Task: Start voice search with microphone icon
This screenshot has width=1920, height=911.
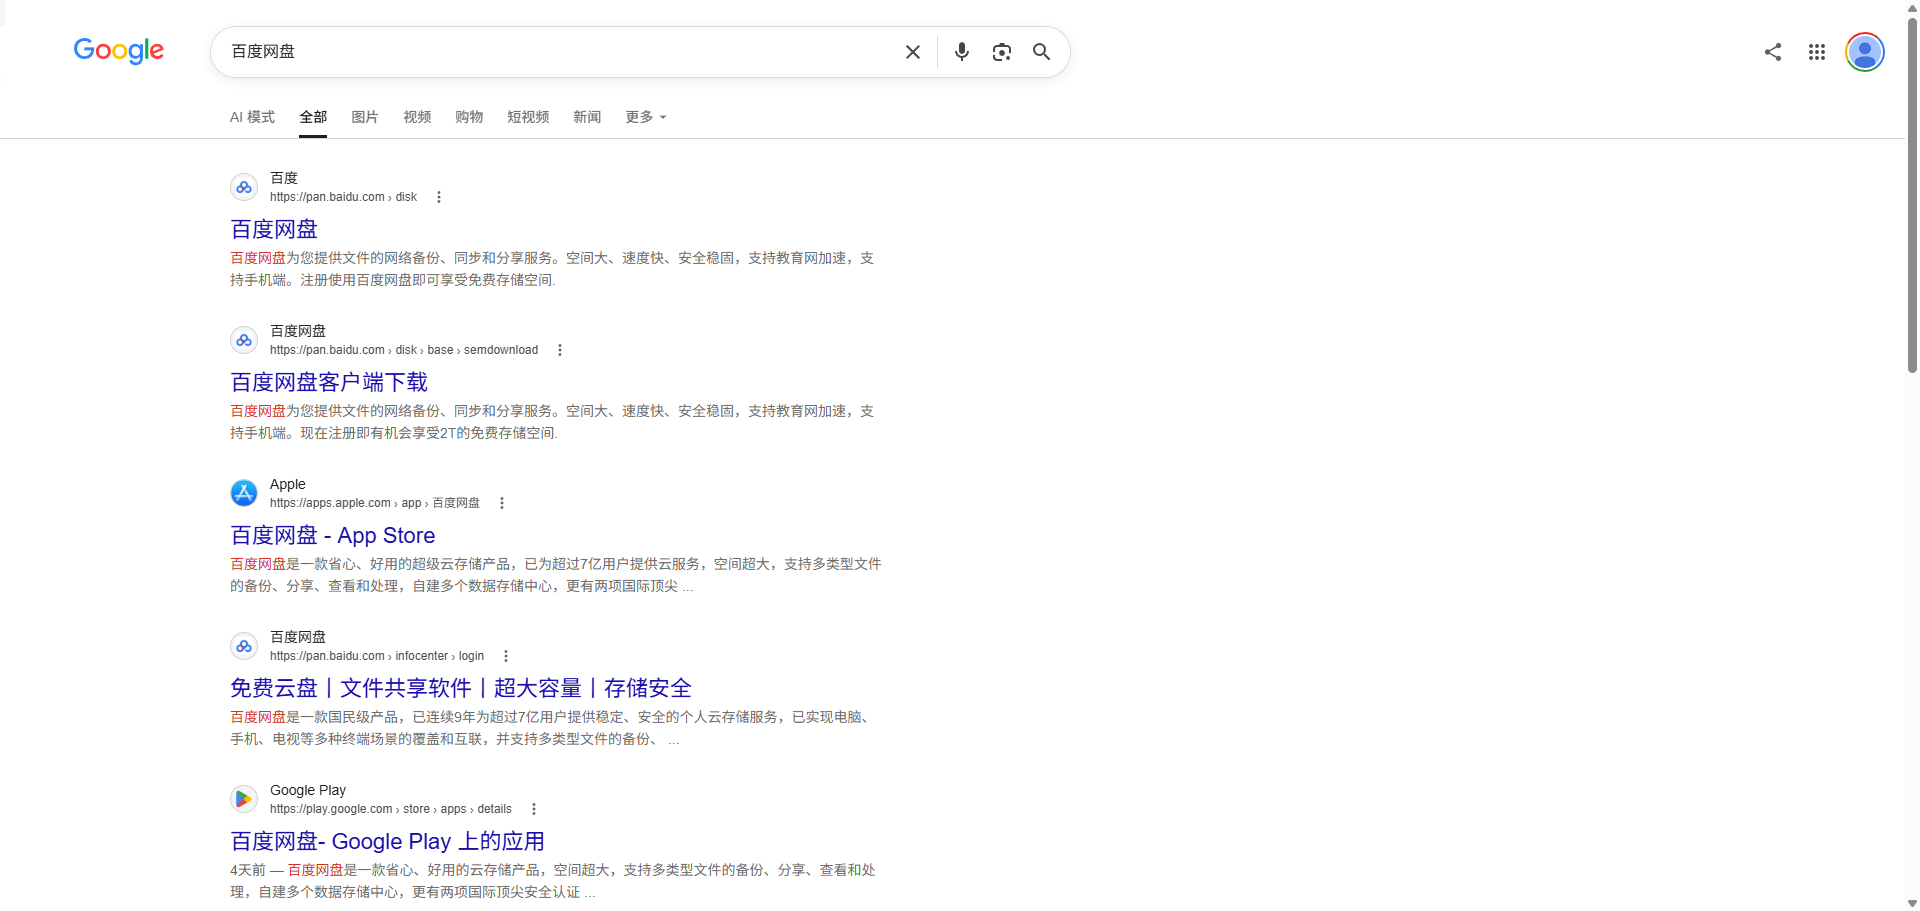Action: click(x=962, y=52)
